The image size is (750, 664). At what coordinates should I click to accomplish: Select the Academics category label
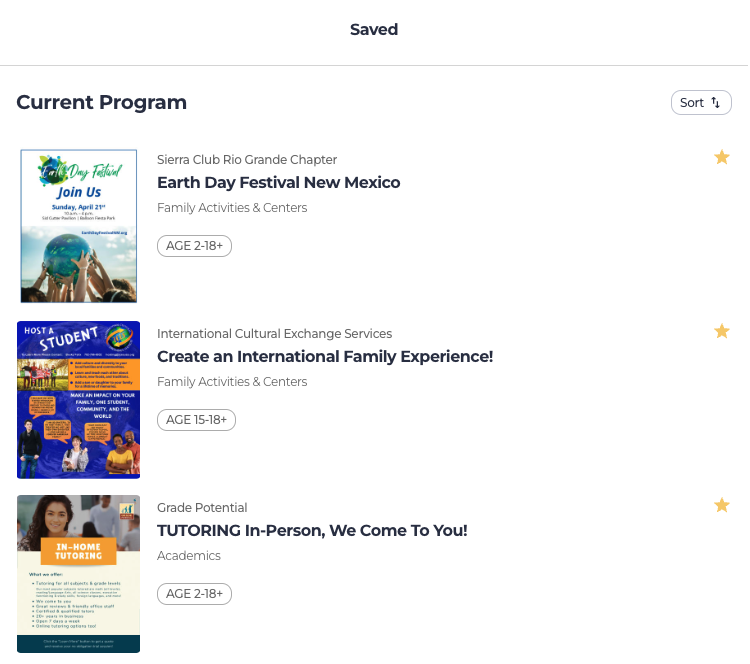[189, 556]
